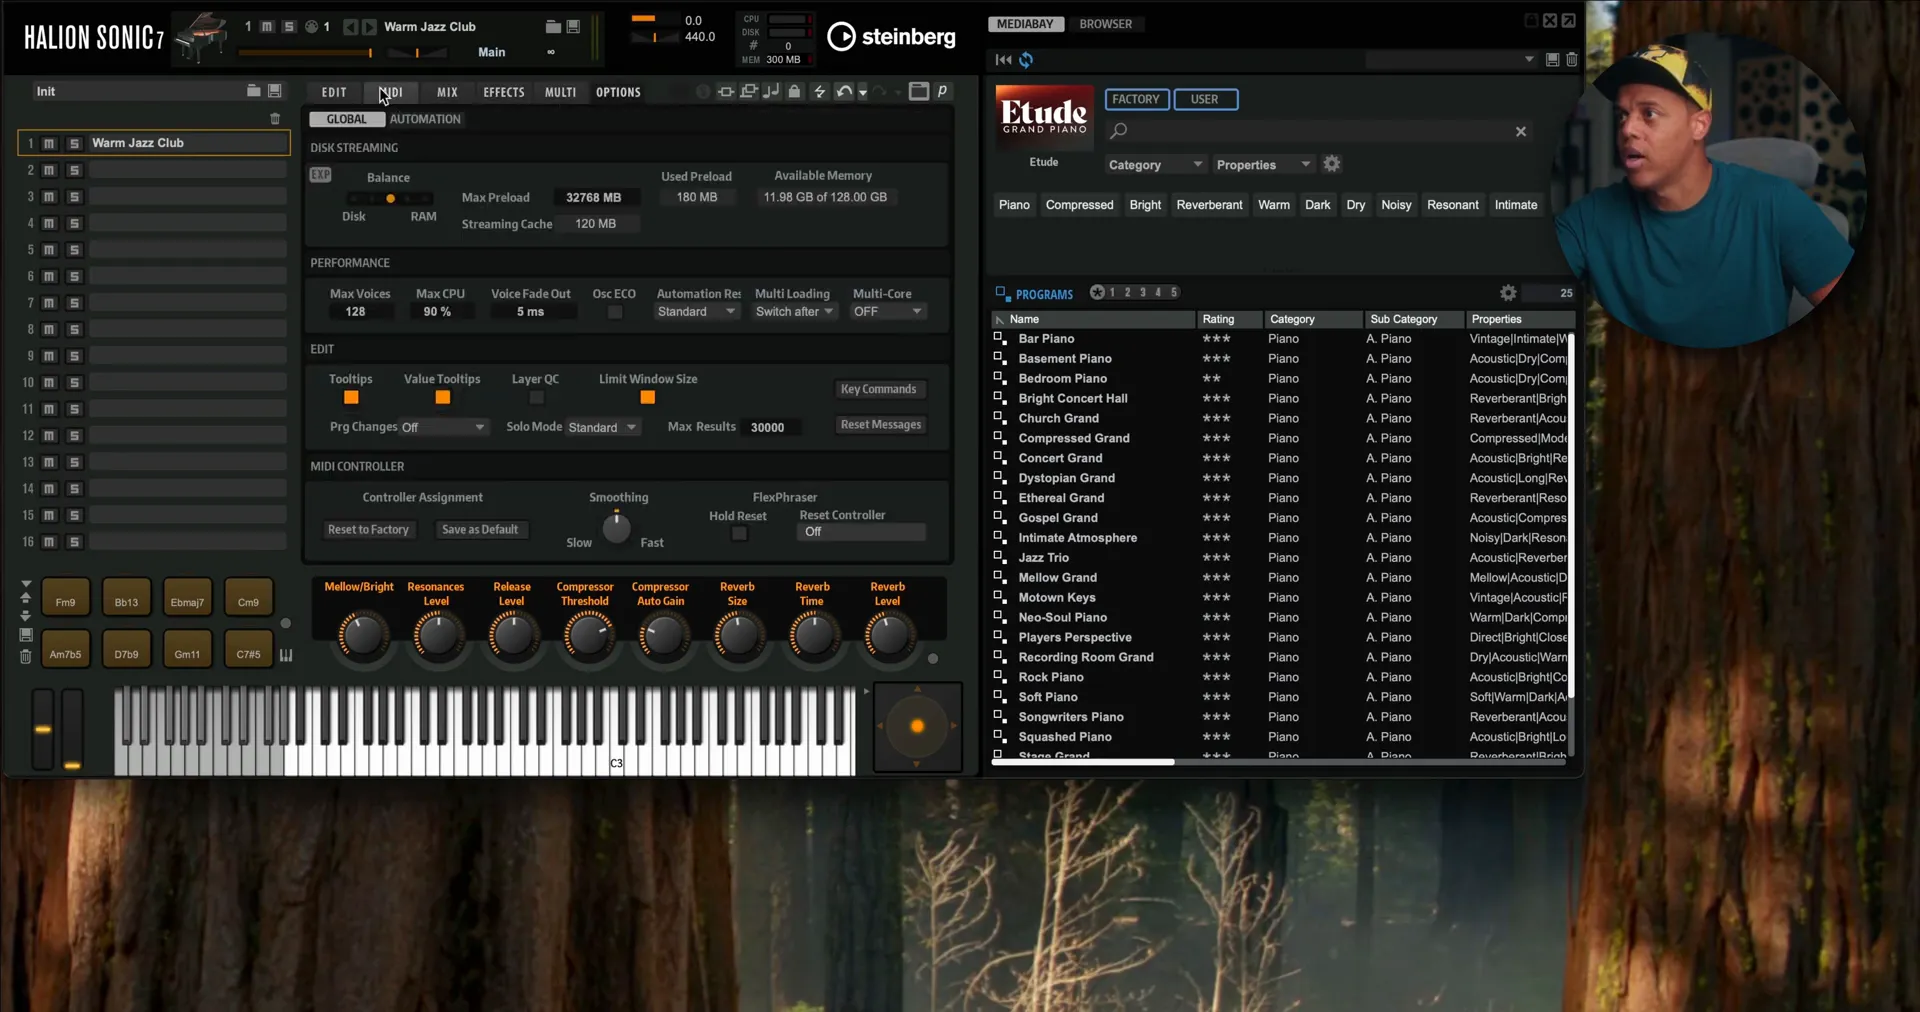Click the window layout icon beside the p button
Screen dimensions: 1920x1012
tap(918, 92)
